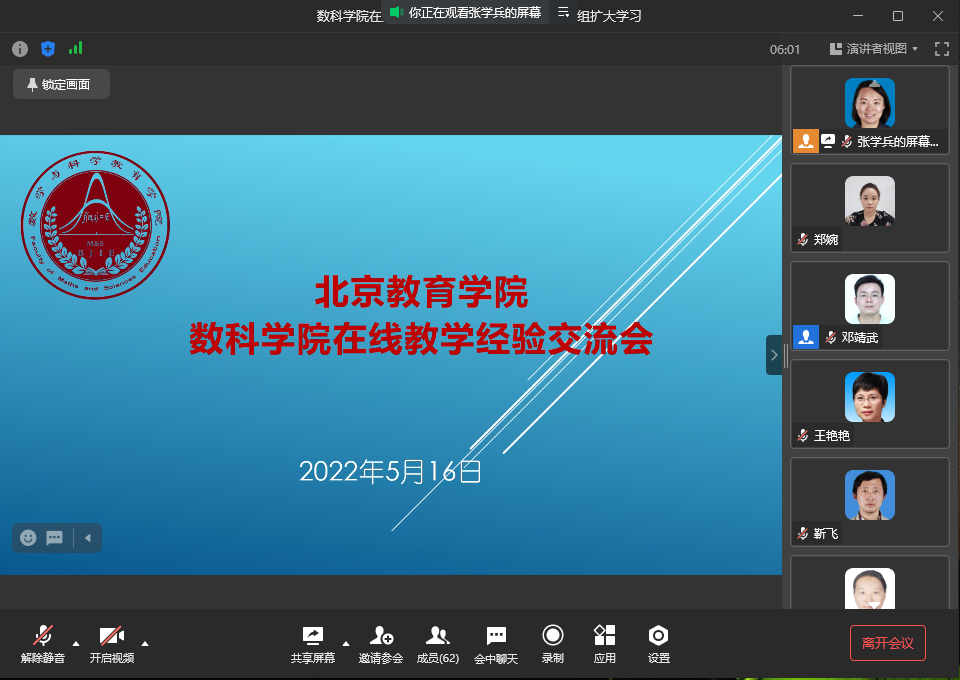The height and width of the screenshot is (680, 960).
Task: Click slide date 2022年5月16日
Action: click(x=390, y=472)
